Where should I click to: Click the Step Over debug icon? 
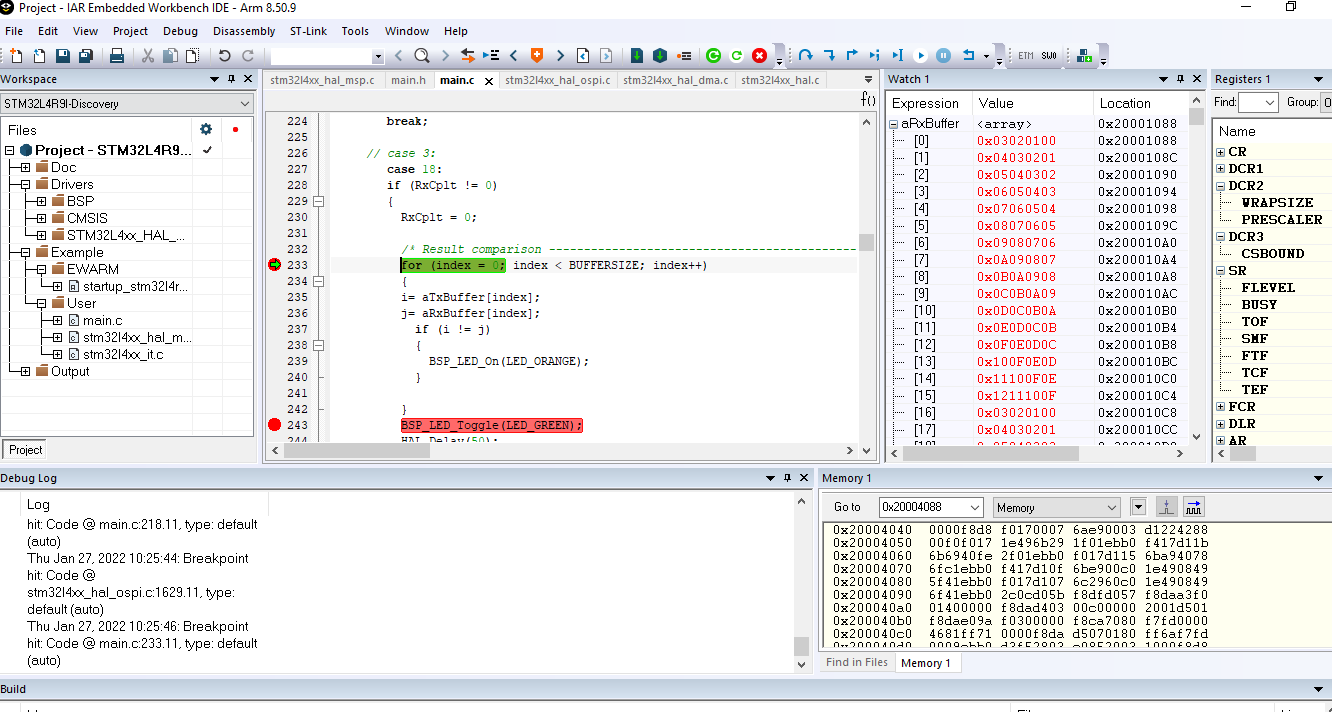pyautogui.click(x=804, y=56)
